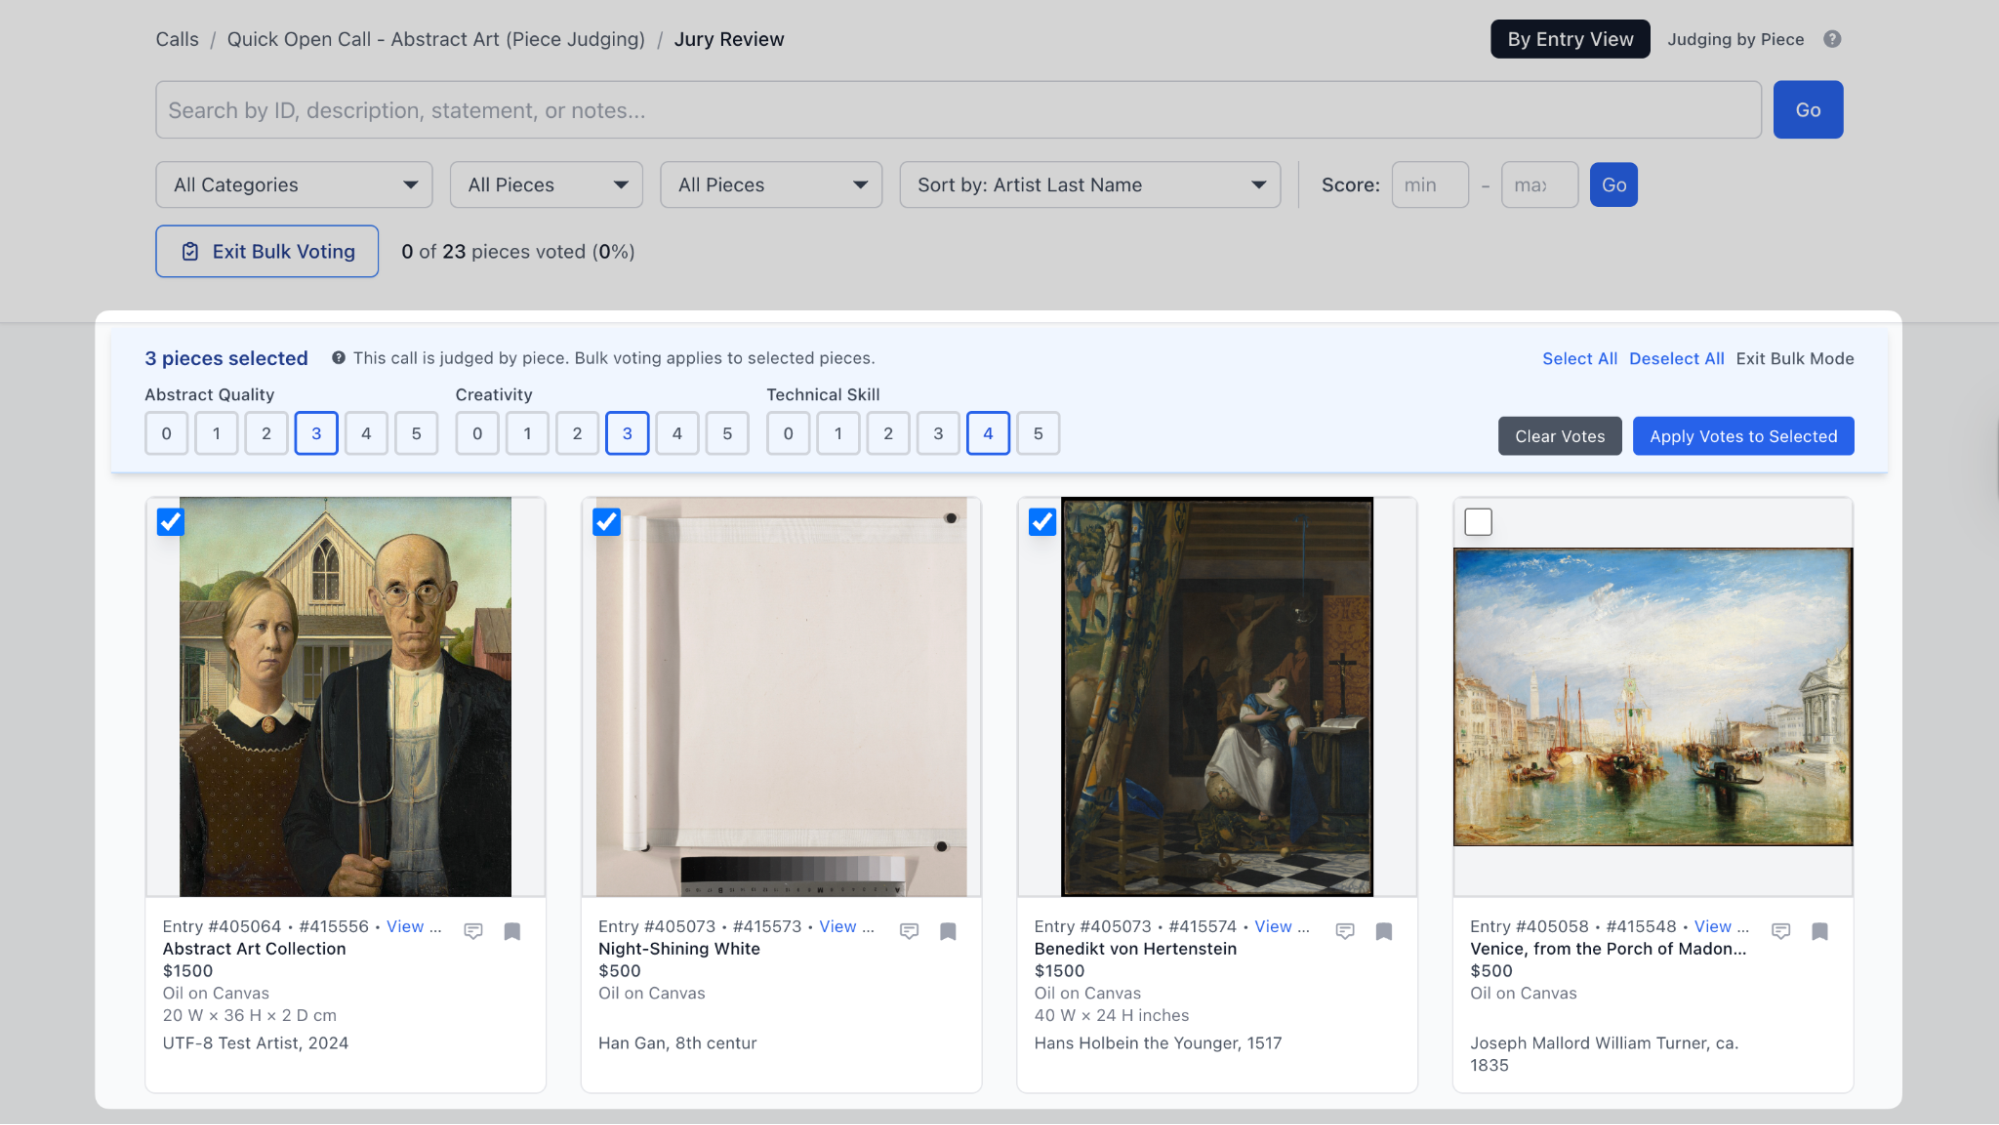Click the selected Technical Skill score 4
Viewport: 1999px width, 1125px height.
pyautogui.click(x=988, y=434)
